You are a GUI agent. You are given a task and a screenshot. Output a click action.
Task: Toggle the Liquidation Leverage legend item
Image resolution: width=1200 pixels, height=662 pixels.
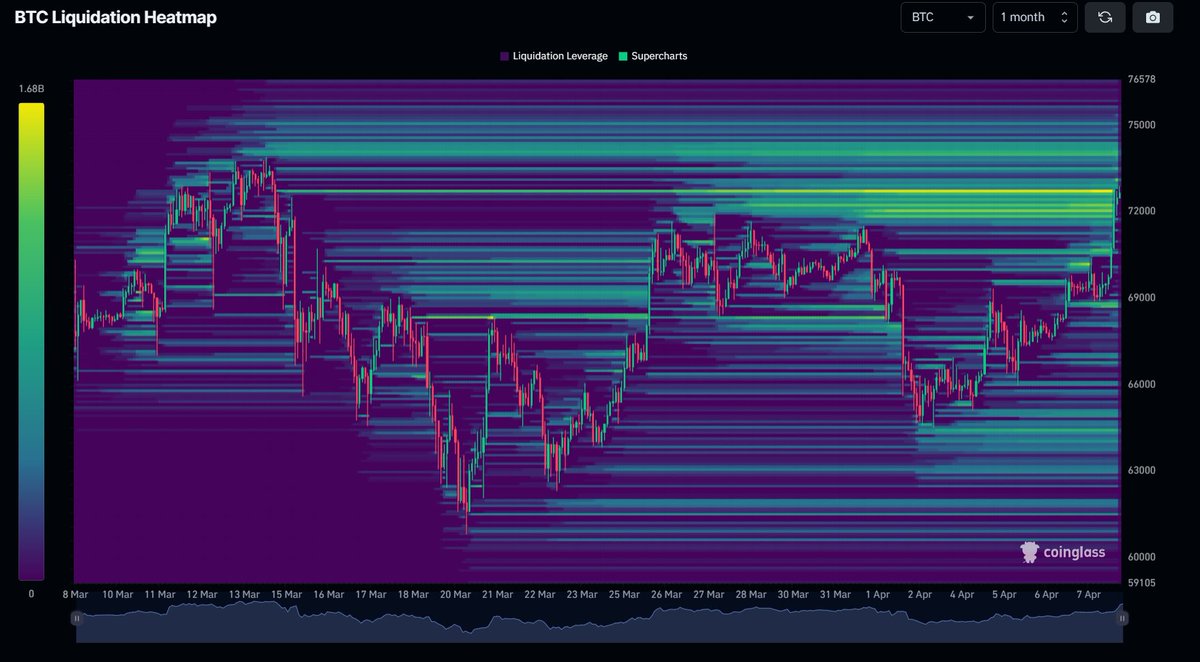pyautogui.click(x=553, y=56)
